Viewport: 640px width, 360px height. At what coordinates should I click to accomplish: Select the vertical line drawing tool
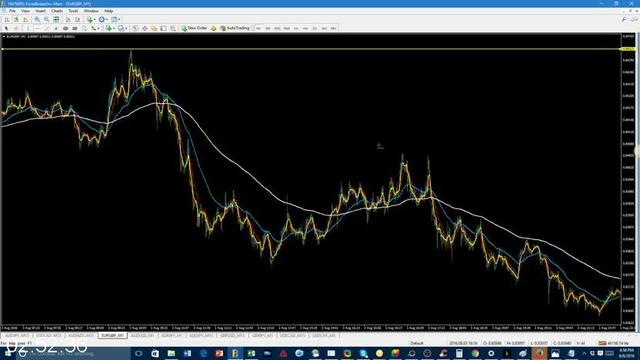(28, 28)
